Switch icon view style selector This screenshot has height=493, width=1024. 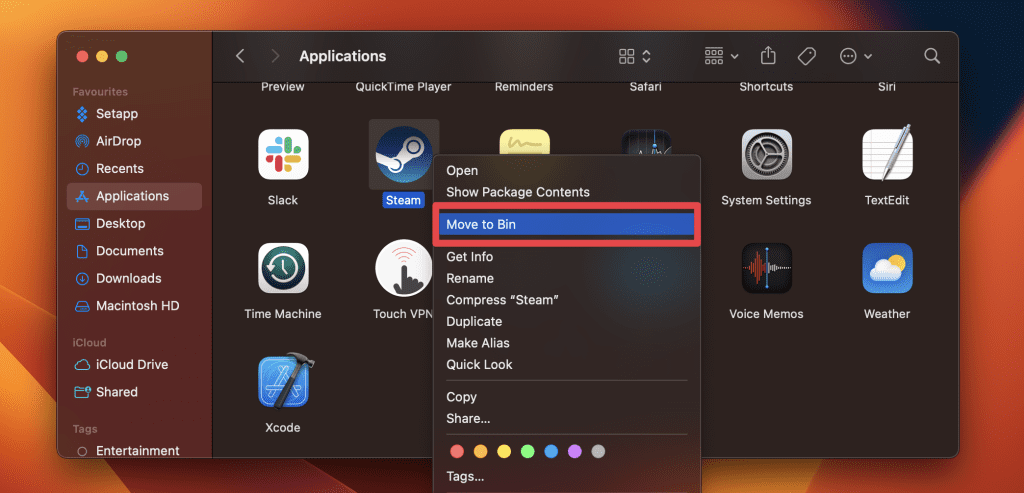click(x=635, y=56)
